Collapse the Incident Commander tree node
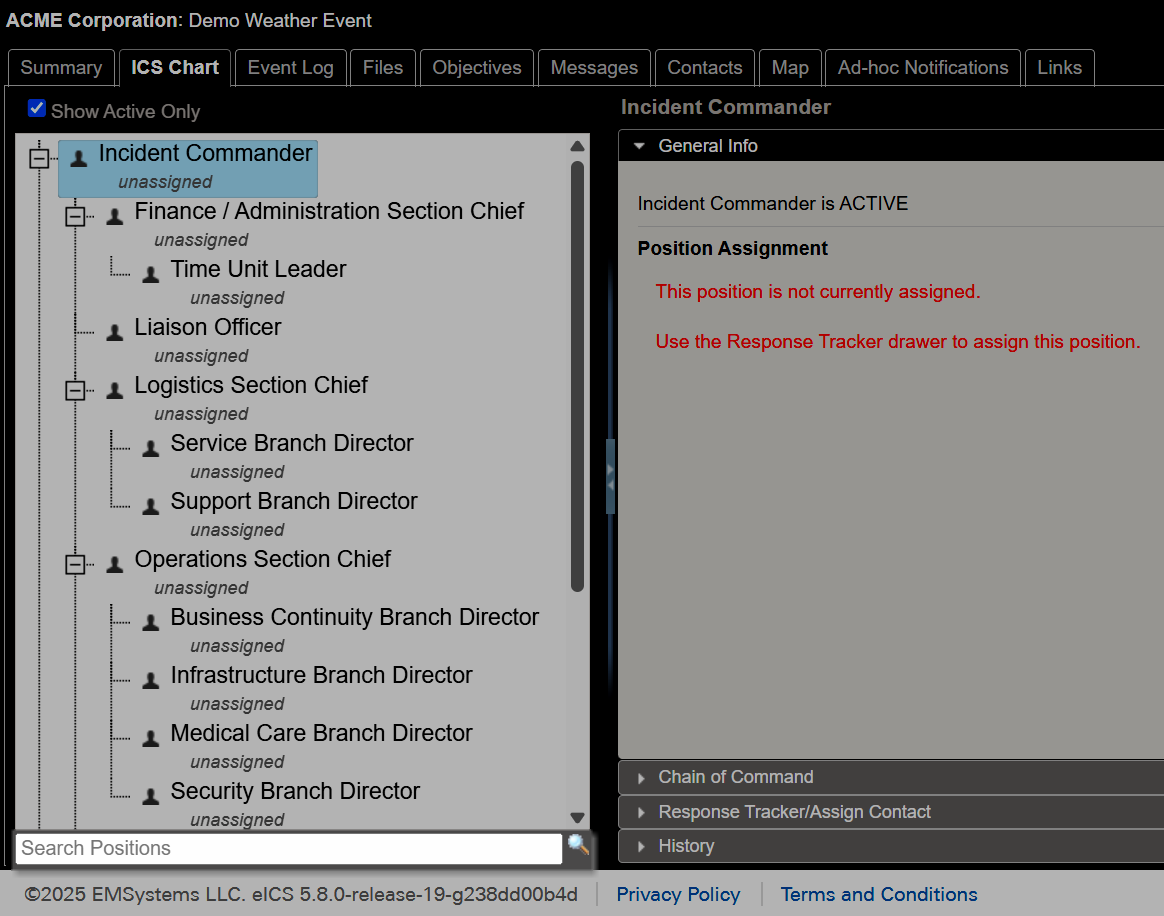Screen dimensions: 1164x916 point(39,157)
